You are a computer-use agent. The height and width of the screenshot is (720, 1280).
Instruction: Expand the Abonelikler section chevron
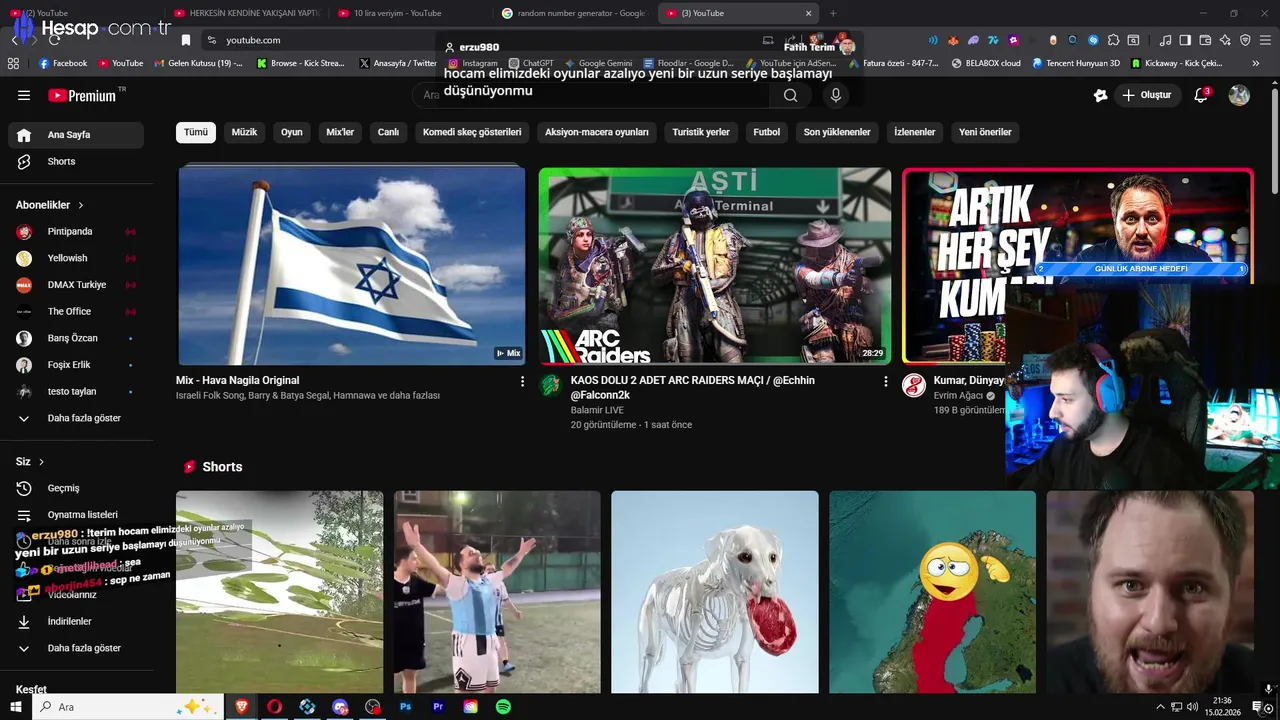(81, 205)
